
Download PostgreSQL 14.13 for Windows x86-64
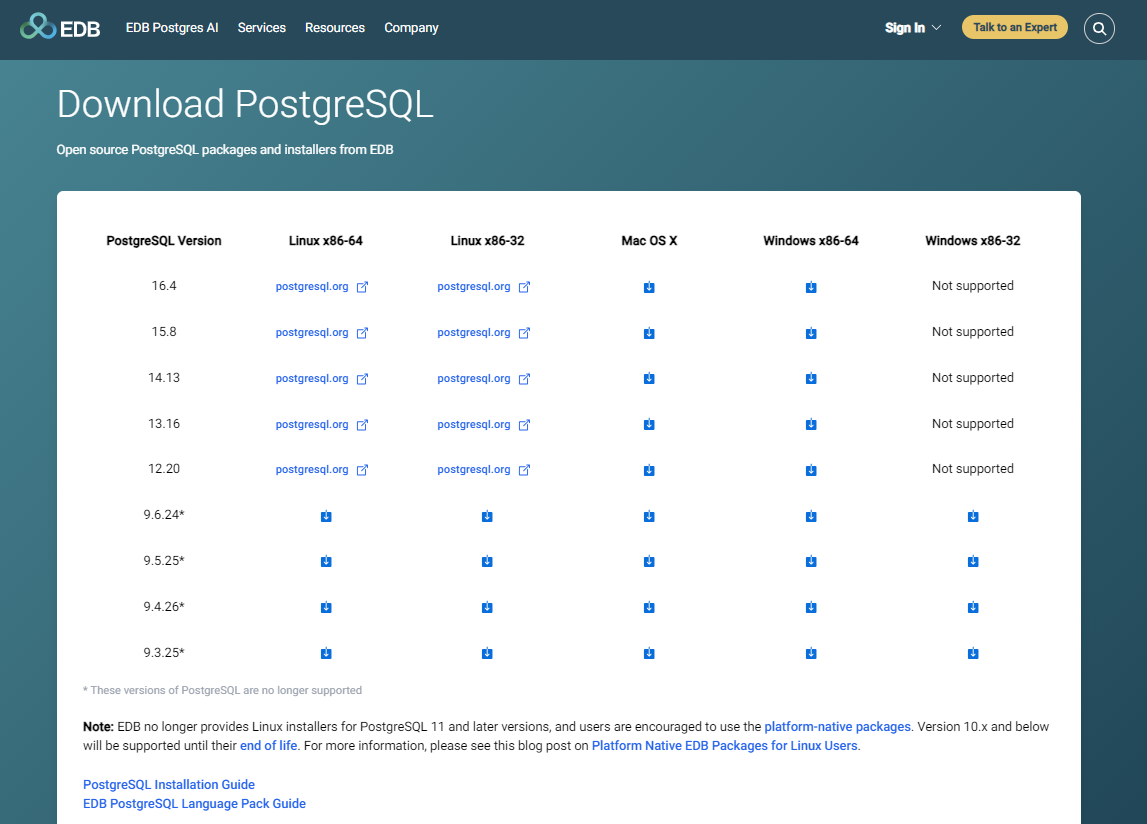[x=811, y=378]
